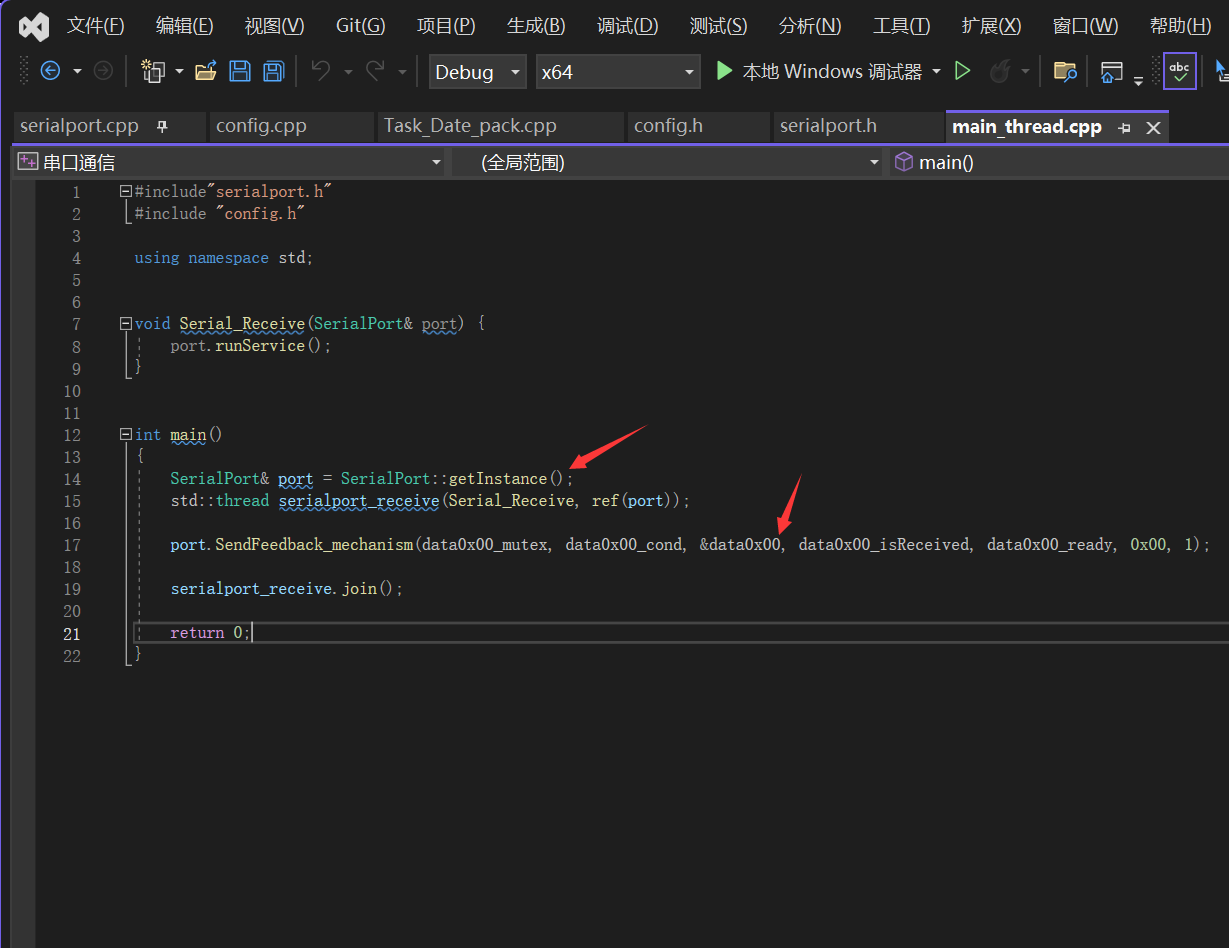Expand the New Project dropdown arrow

pyautogui.click(x=179, y=71)
